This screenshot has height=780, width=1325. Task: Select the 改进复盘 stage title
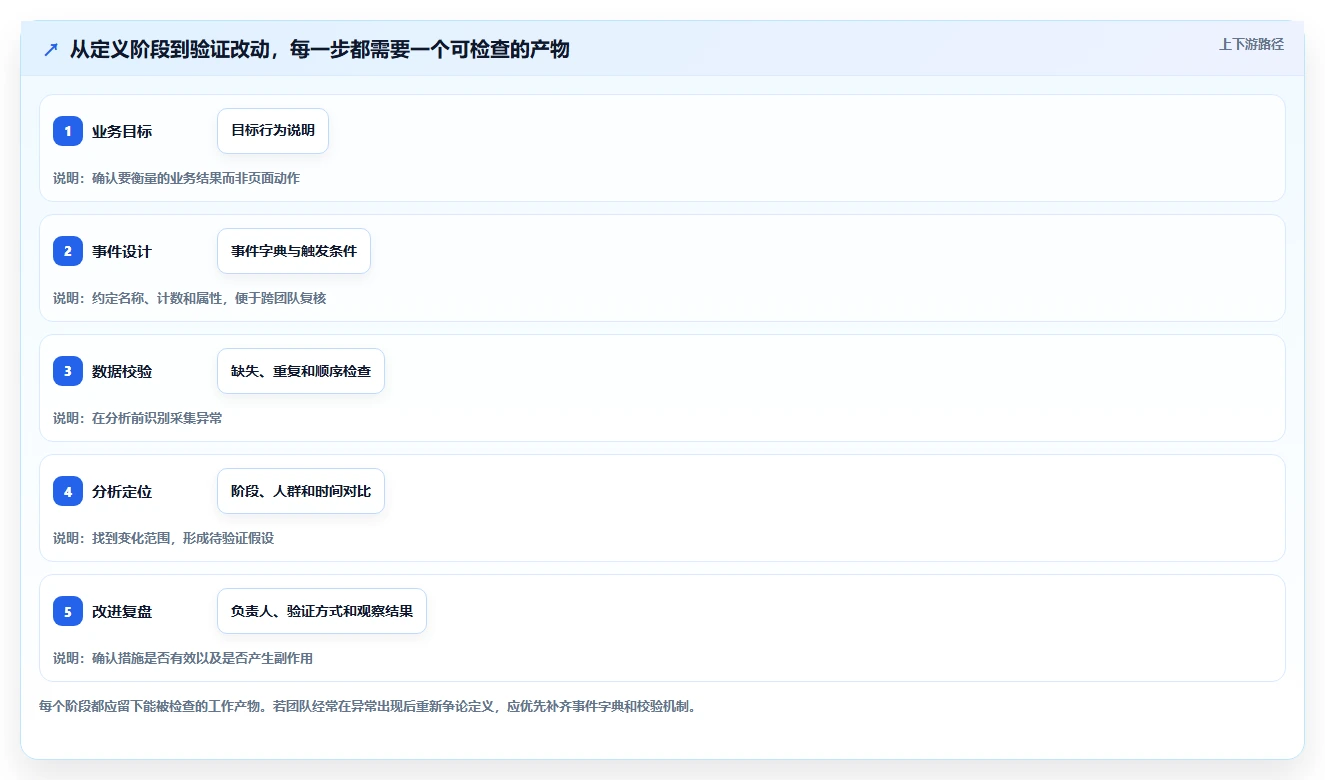(x=122, y=611)
